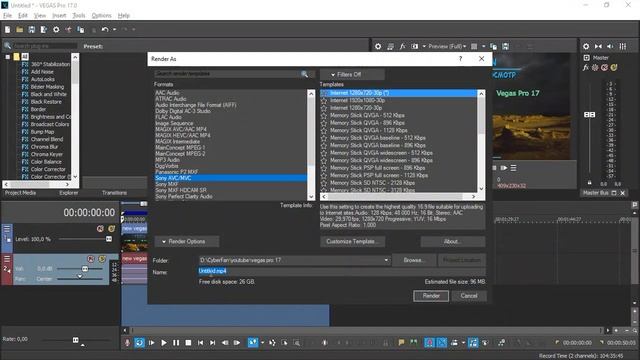Save snapshot to file icon in preview

[505, 46]
